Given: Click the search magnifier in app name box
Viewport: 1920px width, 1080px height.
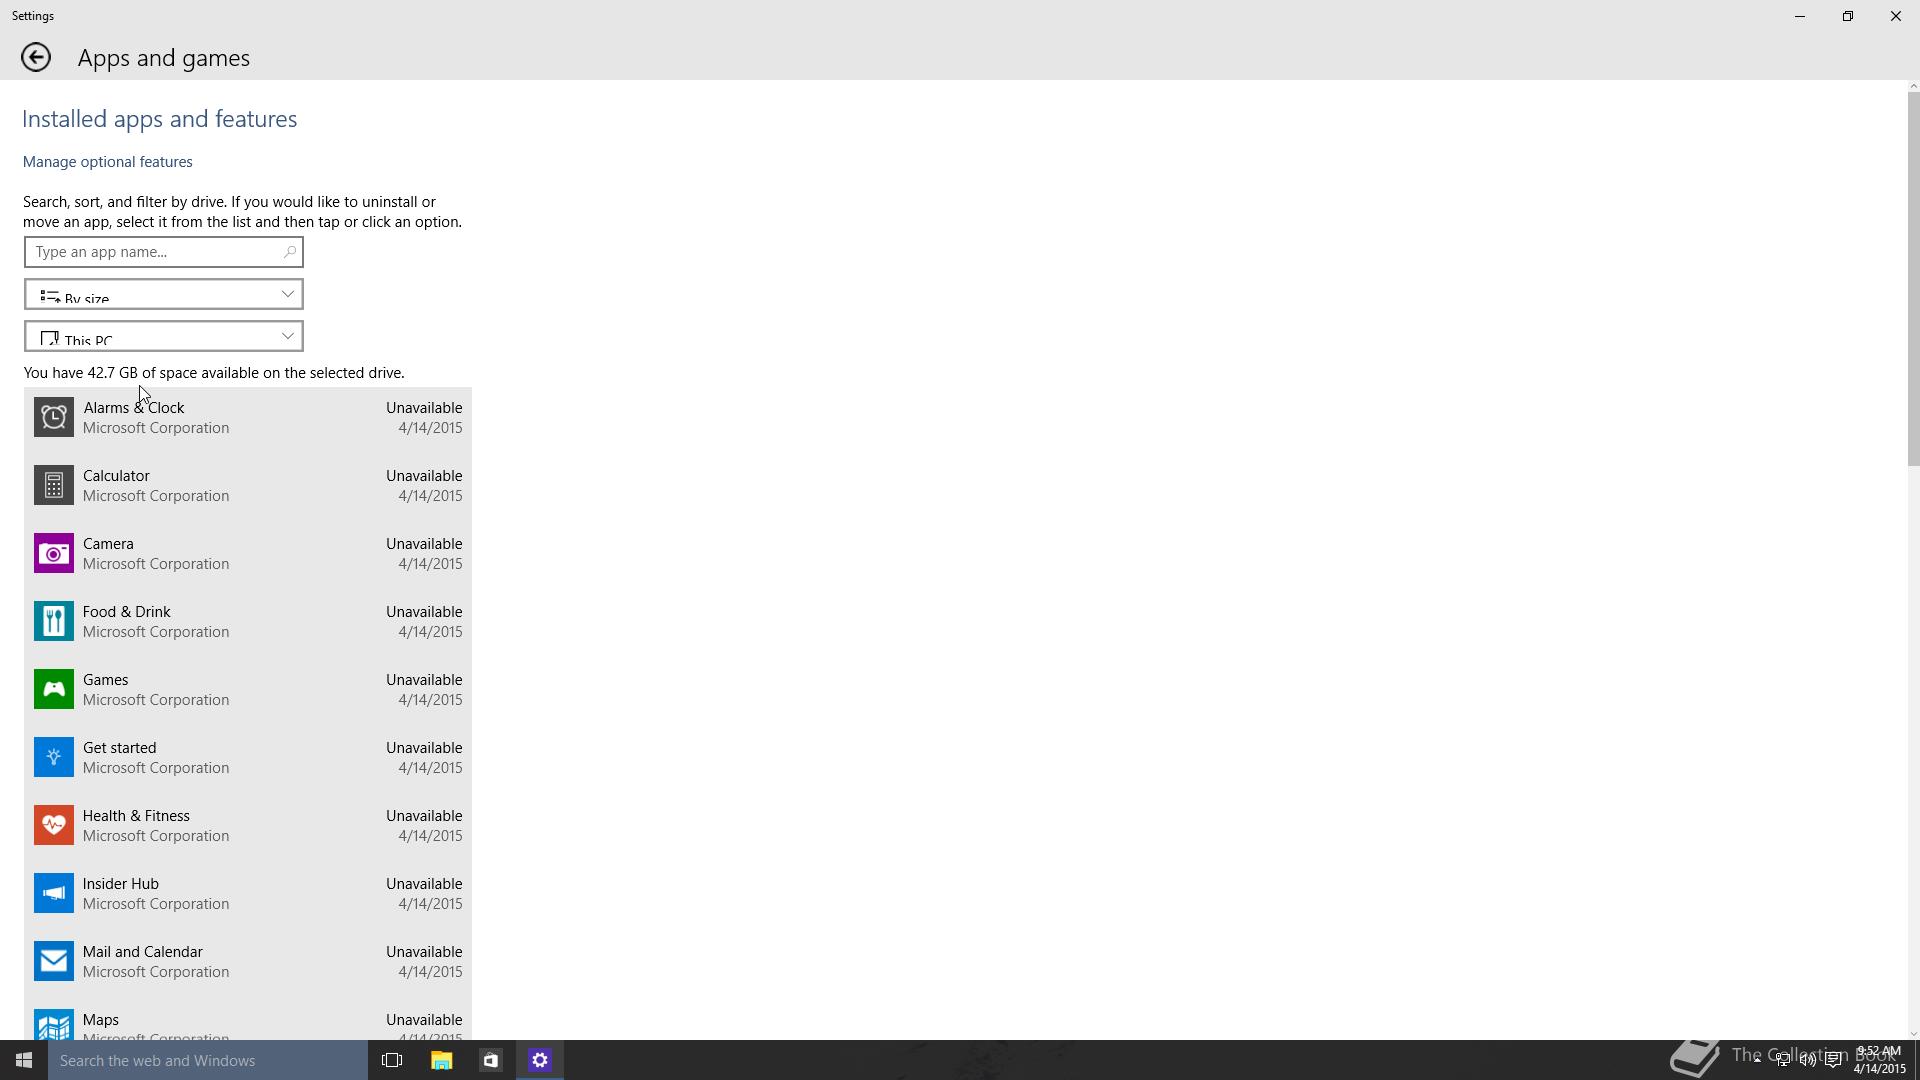Looking at the screenshot, I should [x=289, y=252].
